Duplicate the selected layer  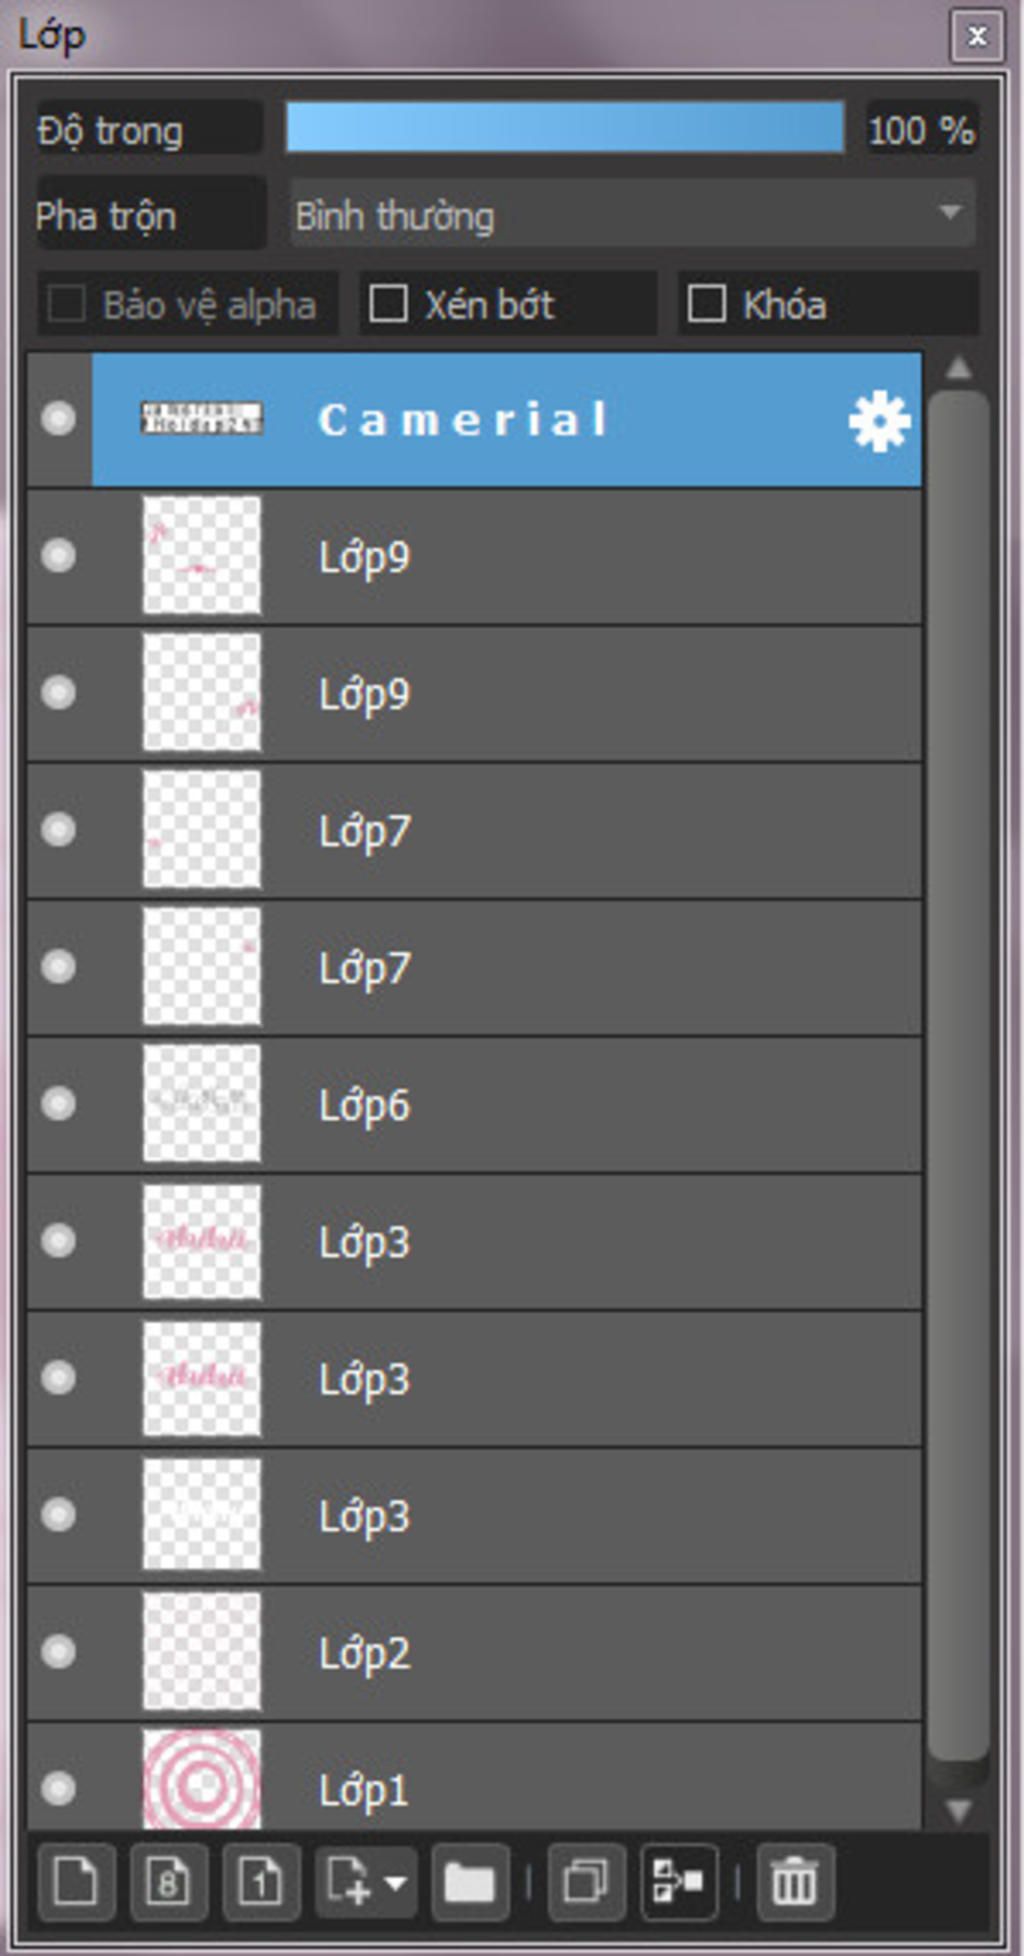(x=586, y=1884)
